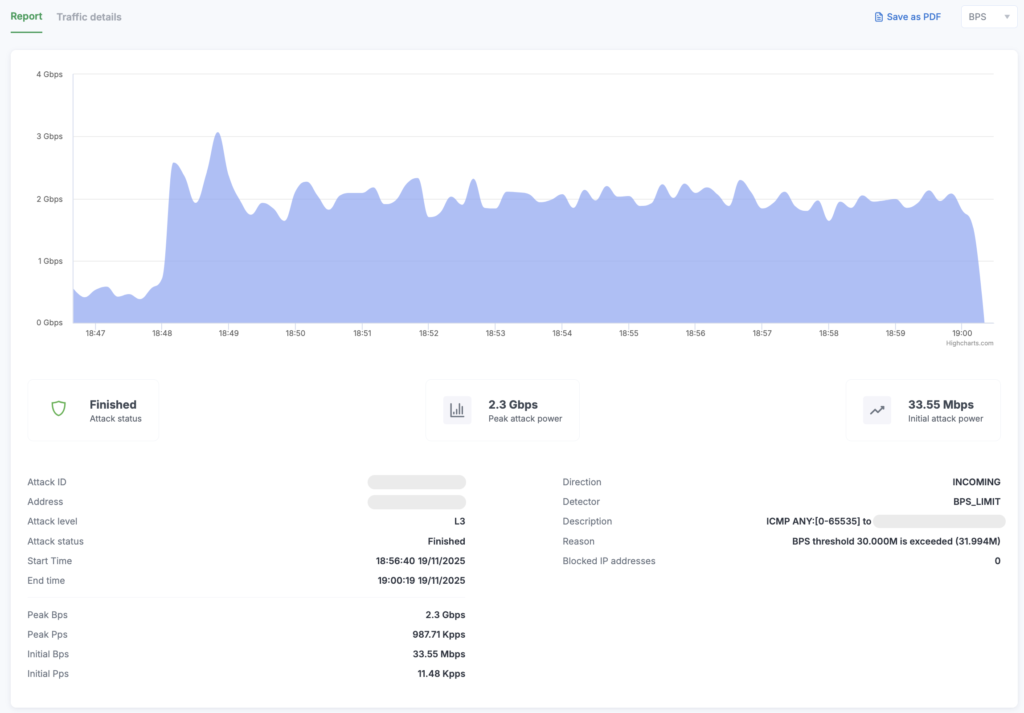Click the BPS_LIMIT detector value
Image resolution: width=1024 pixels, height=713 pixels.
[975, 502]
